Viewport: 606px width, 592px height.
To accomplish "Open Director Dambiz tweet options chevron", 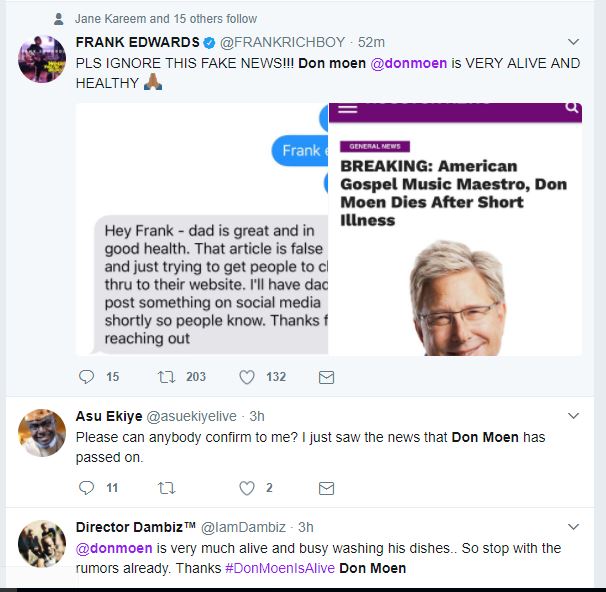I will pyautogui.click(x=573, y=526).
